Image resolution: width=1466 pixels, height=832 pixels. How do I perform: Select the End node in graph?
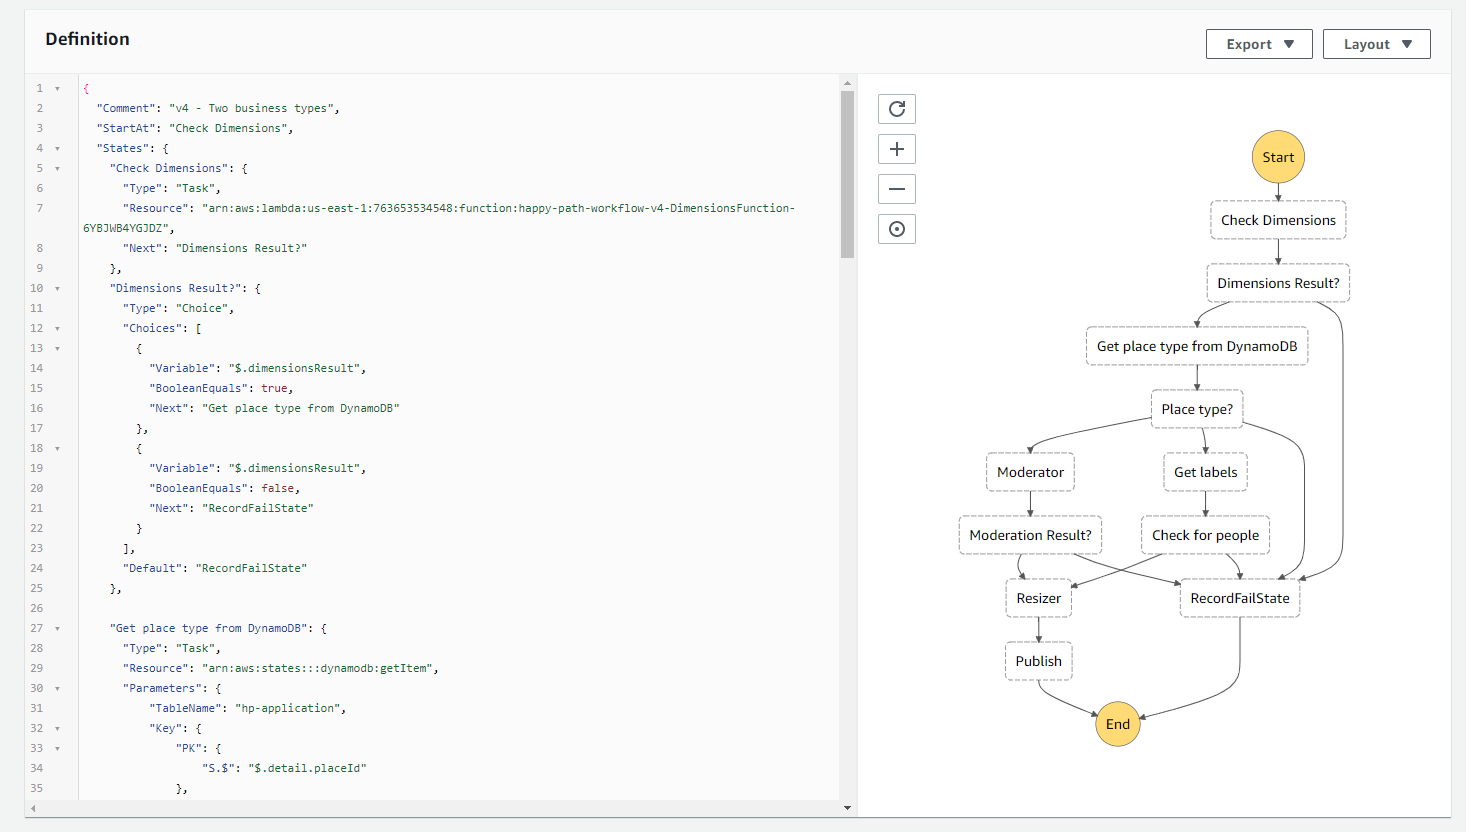tap(1118, 724)
